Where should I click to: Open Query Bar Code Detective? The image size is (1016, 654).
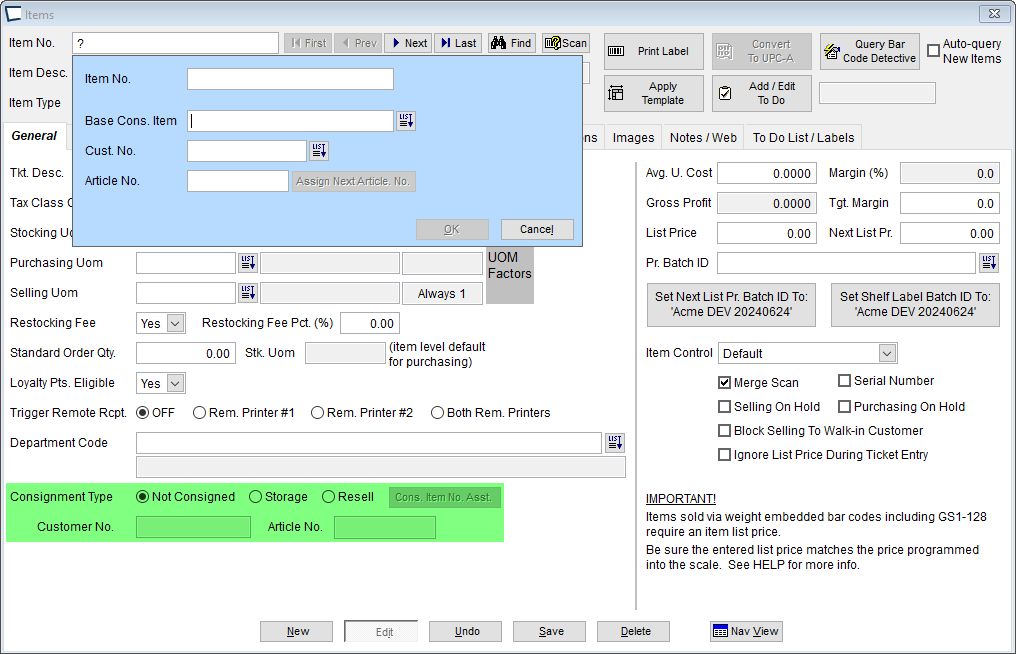(869, 52)
